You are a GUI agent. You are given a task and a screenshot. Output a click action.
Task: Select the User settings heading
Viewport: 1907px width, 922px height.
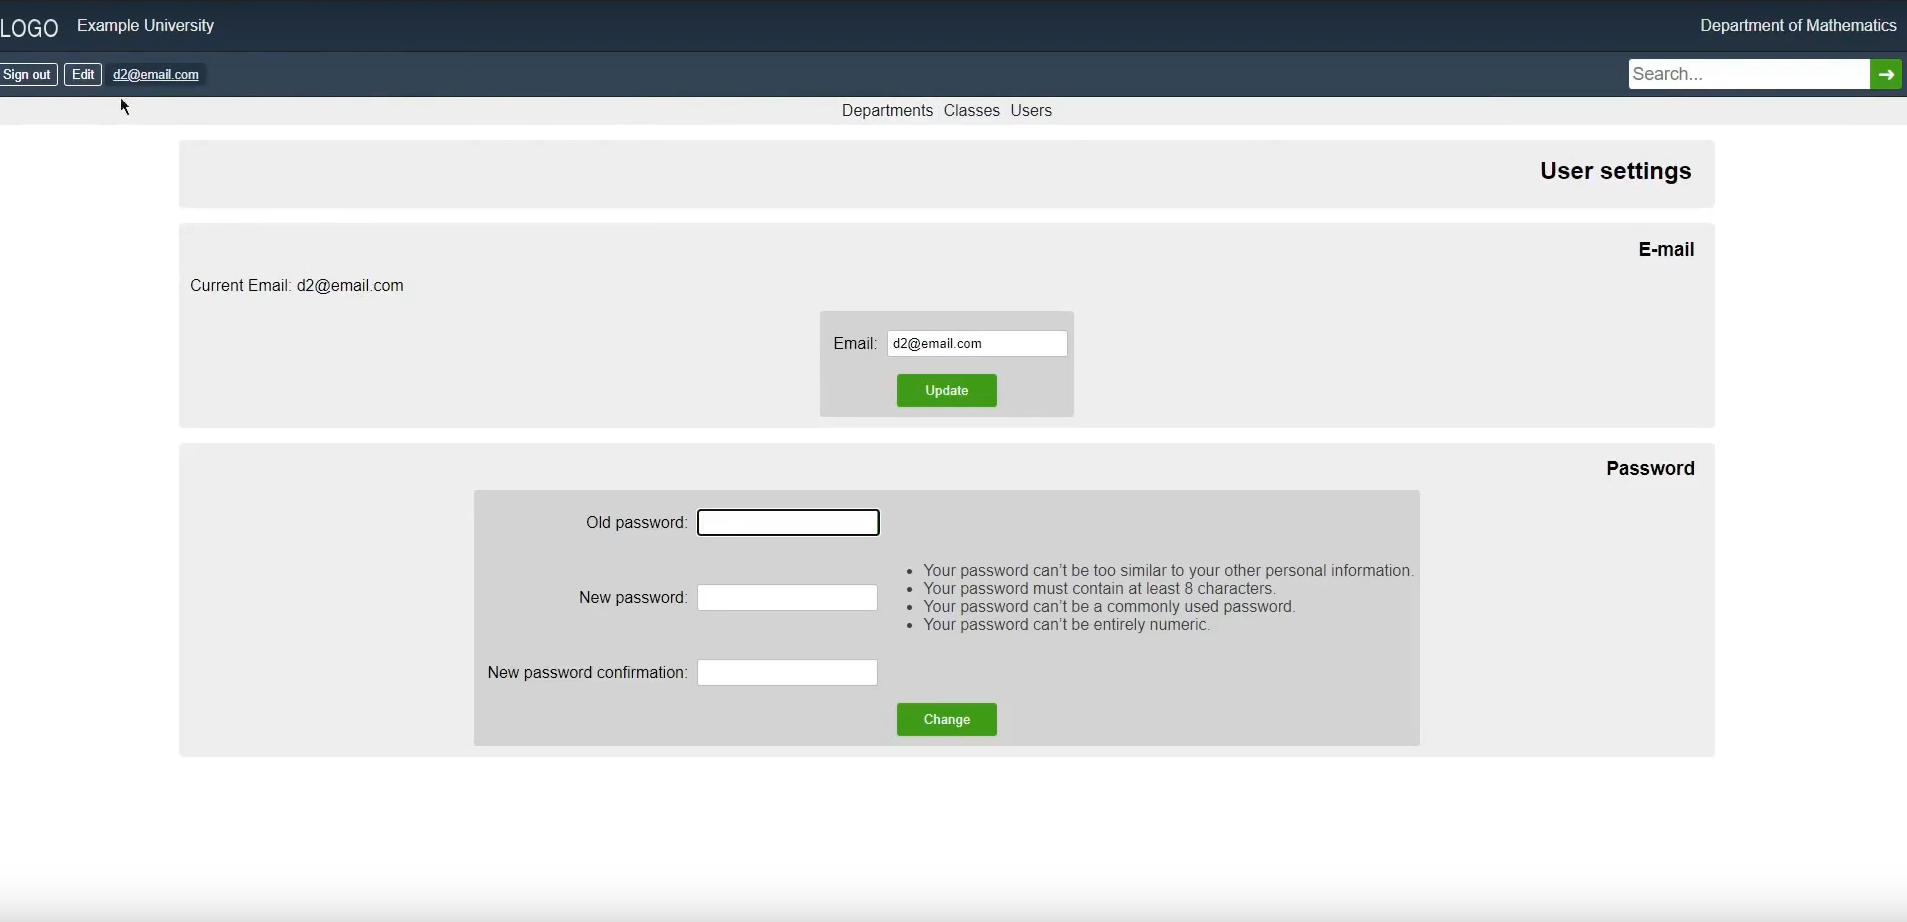[1616, 171]
